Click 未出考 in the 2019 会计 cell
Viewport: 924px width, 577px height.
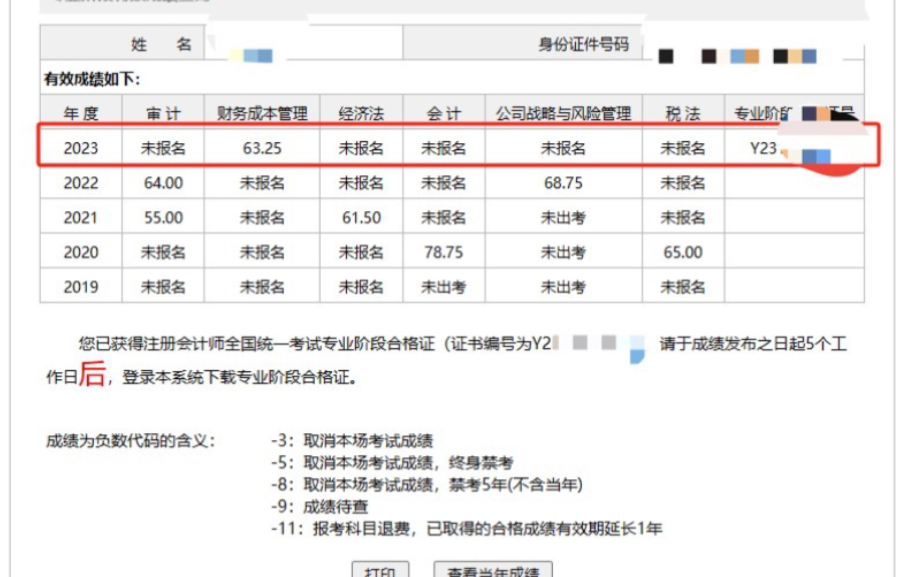tap(444, 287)
